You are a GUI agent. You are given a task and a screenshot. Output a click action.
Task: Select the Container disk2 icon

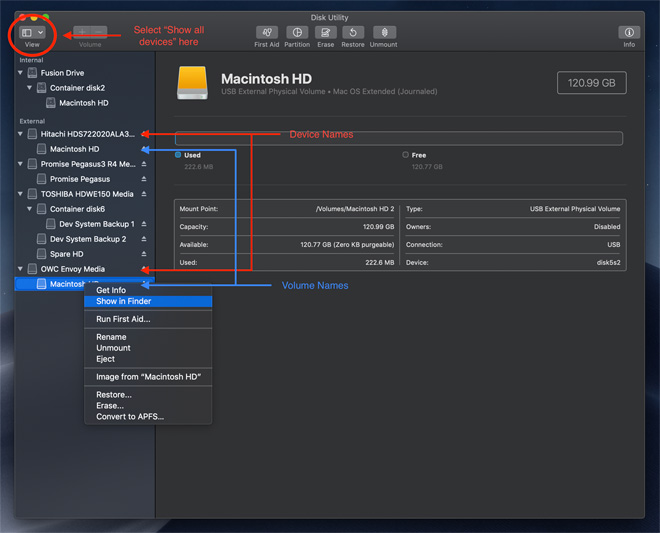click(x=41, y=88)
